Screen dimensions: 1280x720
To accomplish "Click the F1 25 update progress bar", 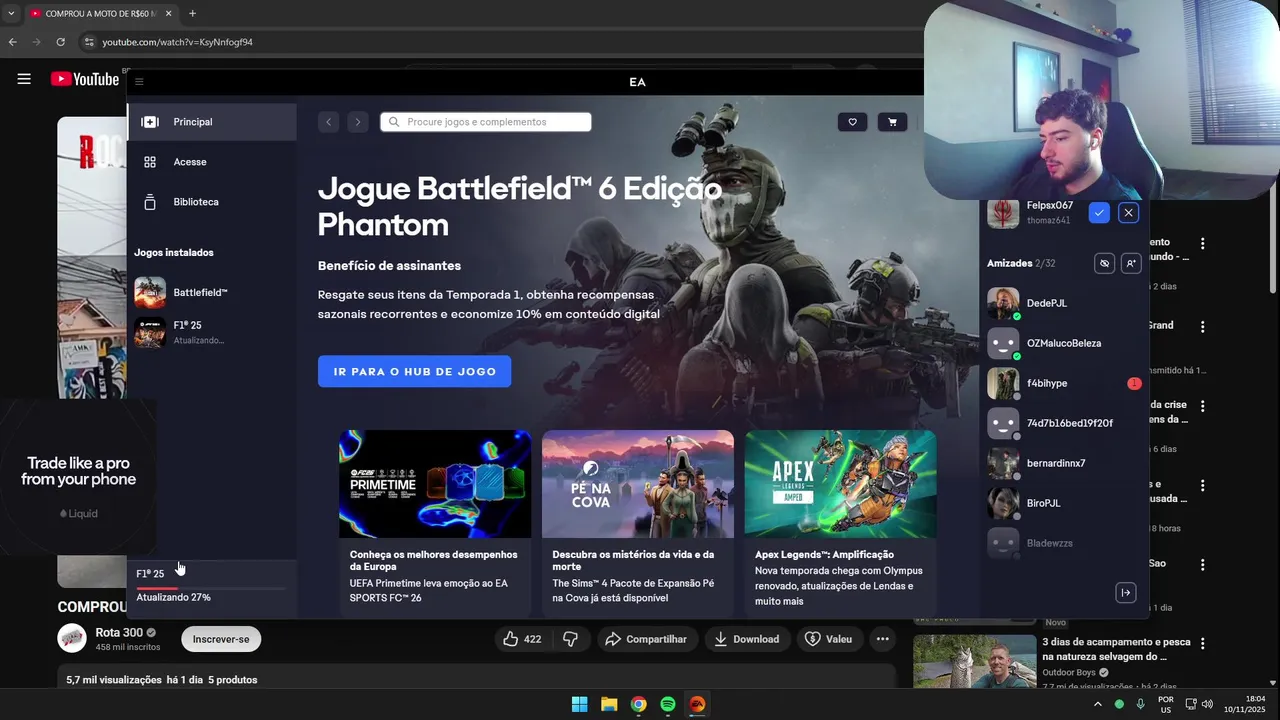I will click(211, 588).
